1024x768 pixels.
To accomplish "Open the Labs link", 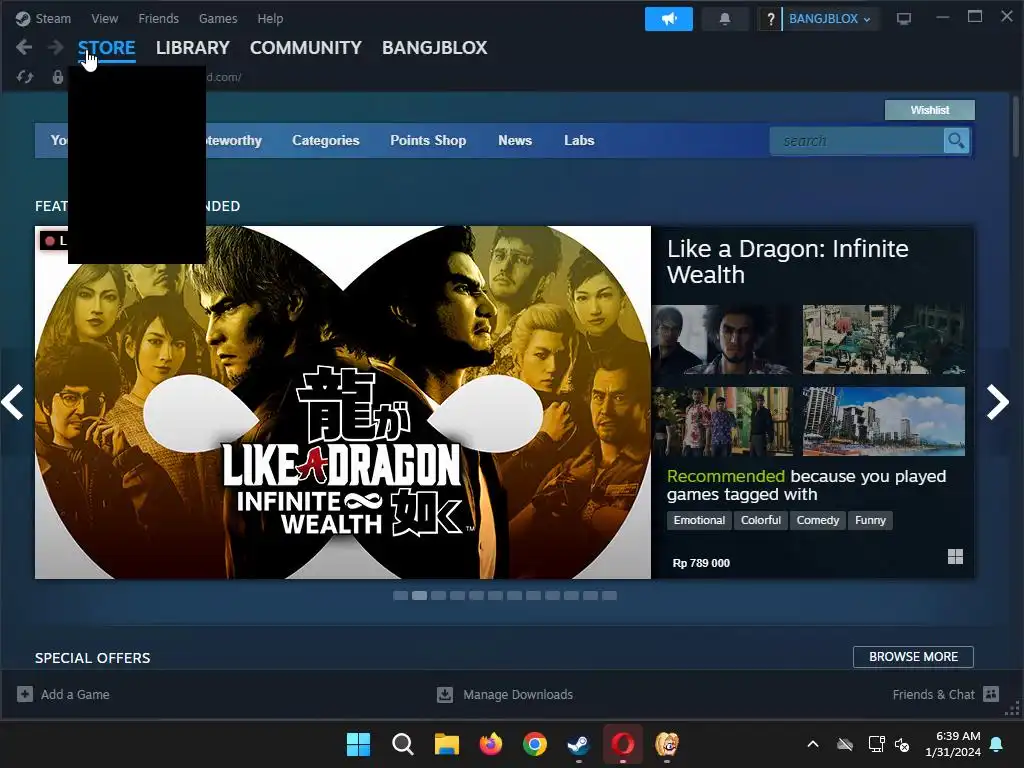I will point(579,140).
